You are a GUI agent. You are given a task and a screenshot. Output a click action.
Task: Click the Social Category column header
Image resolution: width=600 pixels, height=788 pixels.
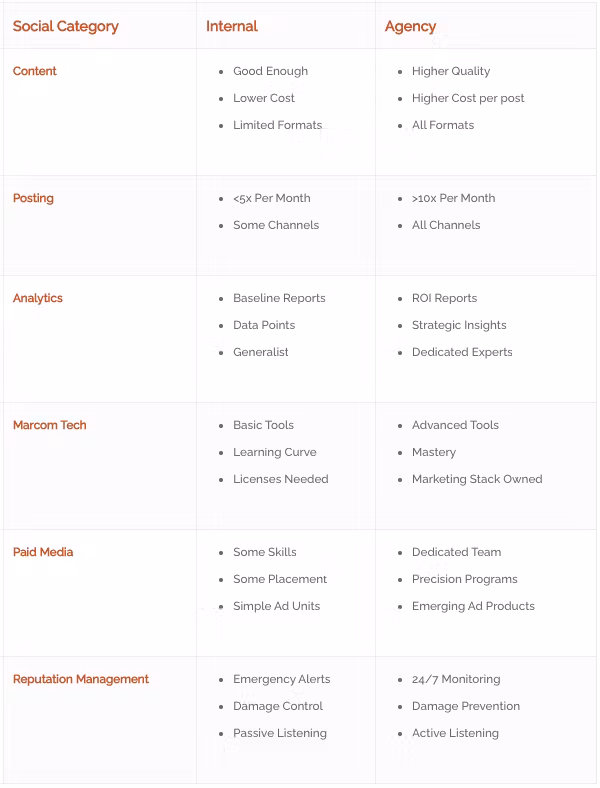point(65,26)
